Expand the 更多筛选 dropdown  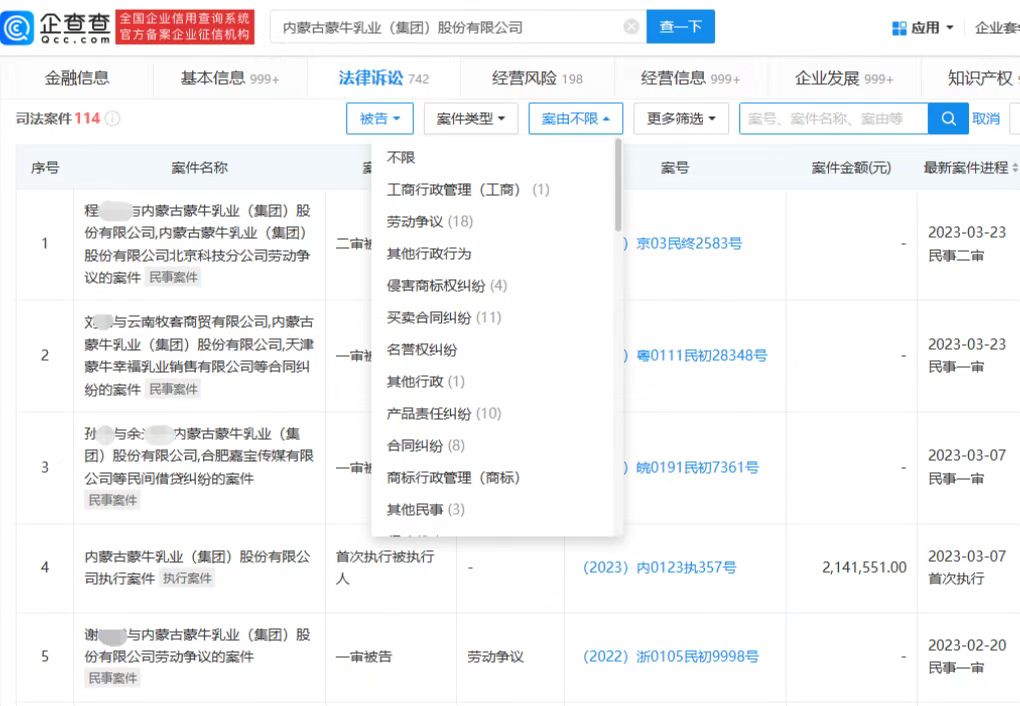(x=681, y=118)
